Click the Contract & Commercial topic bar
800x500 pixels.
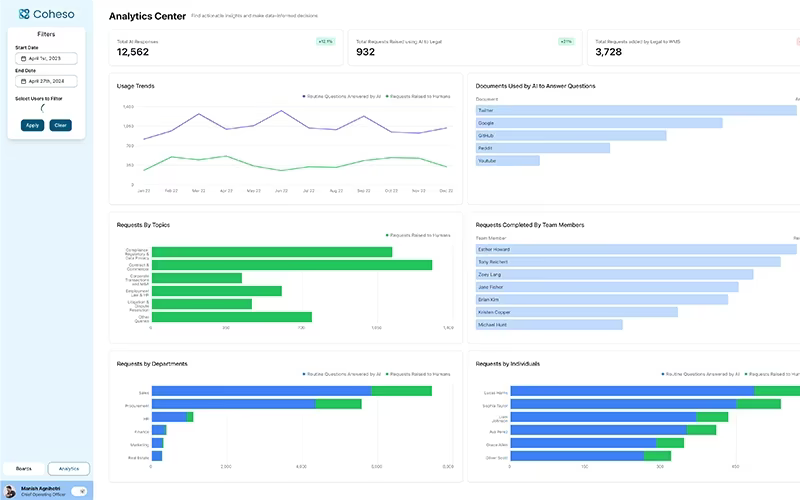[292, 265]
